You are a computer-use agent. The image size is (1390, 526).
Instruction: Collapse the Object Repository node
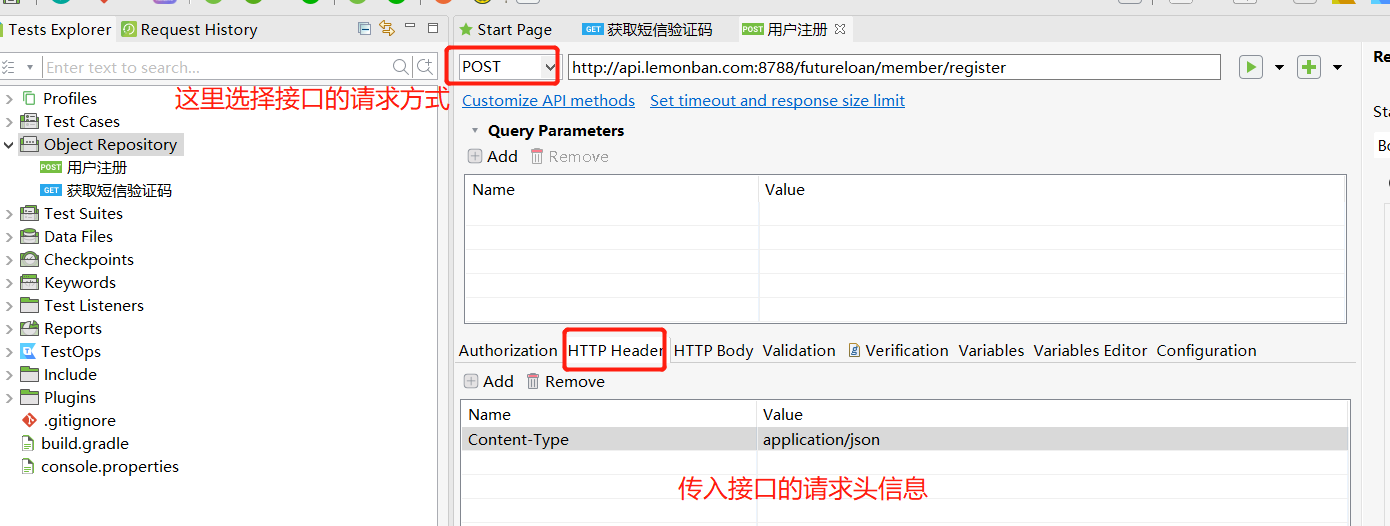click(9, 144)
